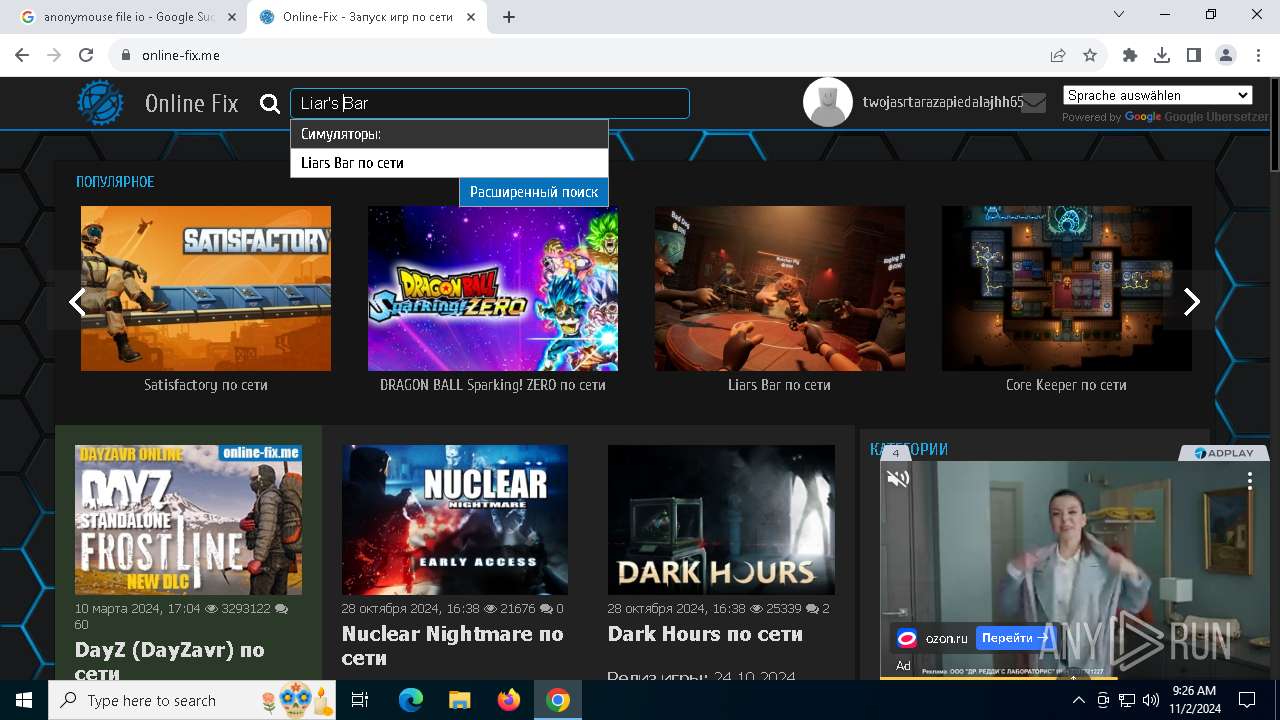Open Chrome tab search chevron
This screenshot has height=720, width=1280.
coord(1121,14)
